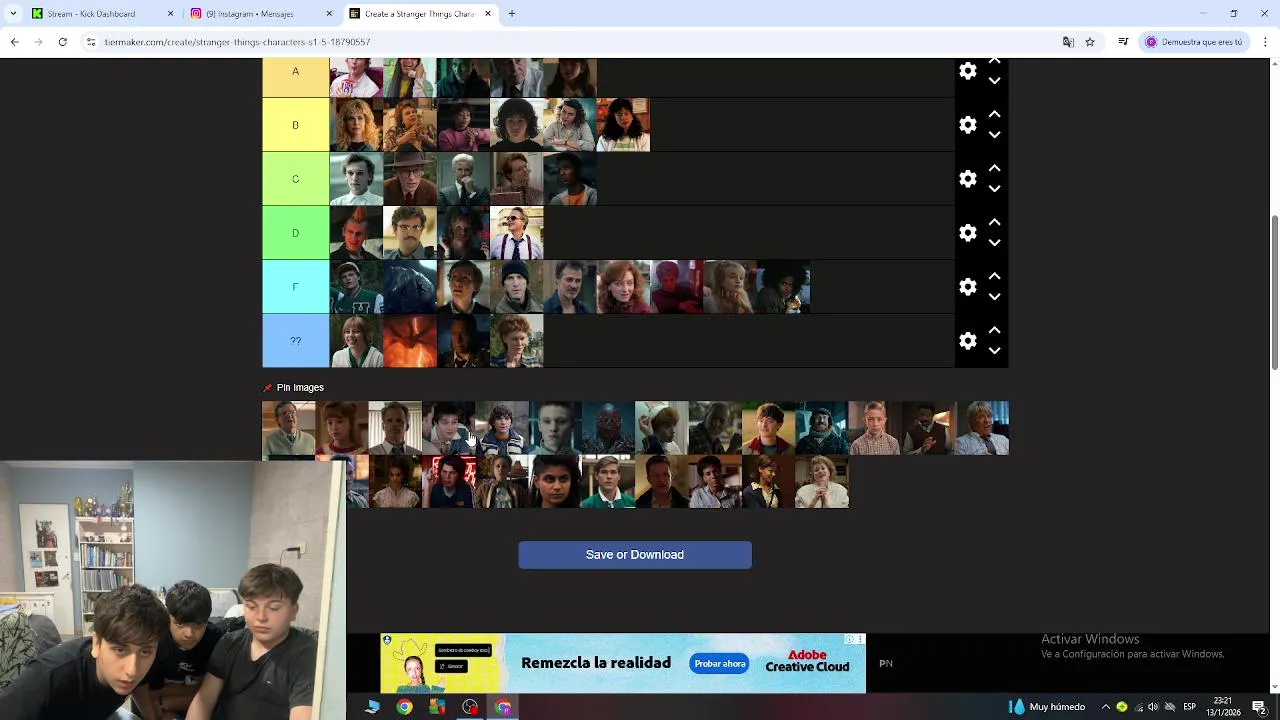Open settings gear for the ?? tier
Image resolution: width=1280 pixels, height=720 pixels.
pos(967,341)
